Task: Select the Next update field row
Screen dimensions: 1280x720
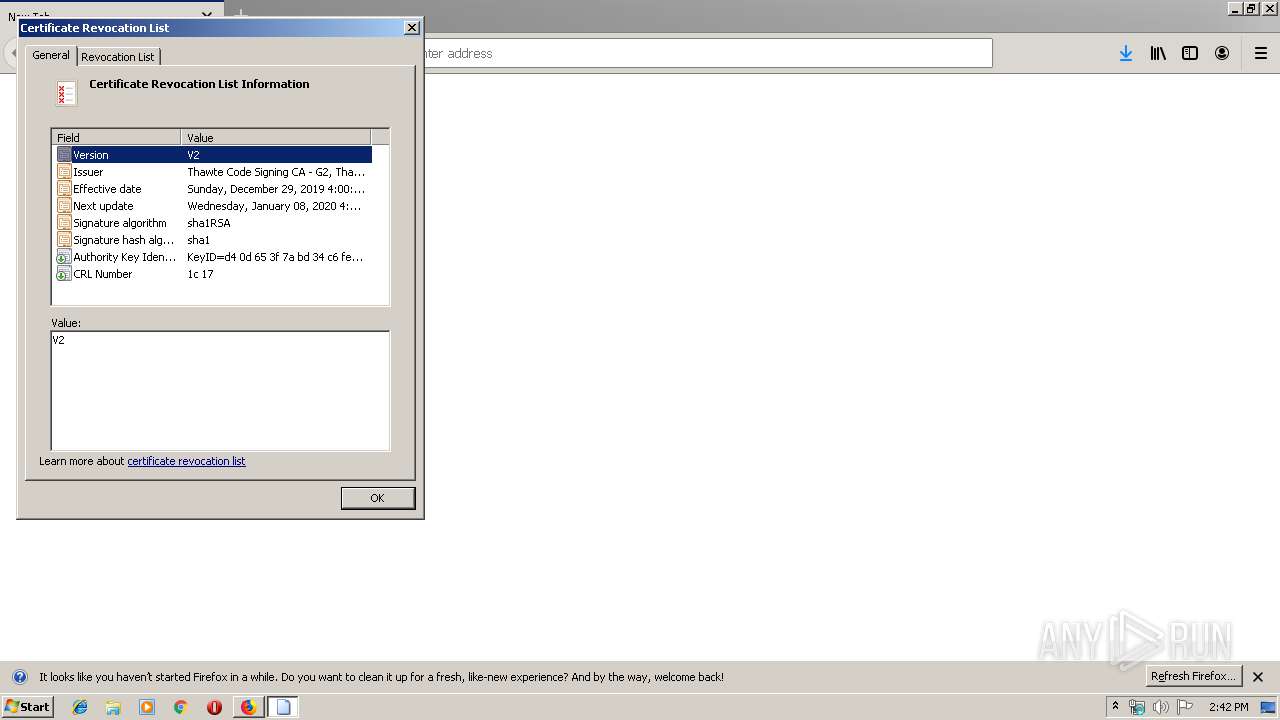Action: (x=214, y=206)
